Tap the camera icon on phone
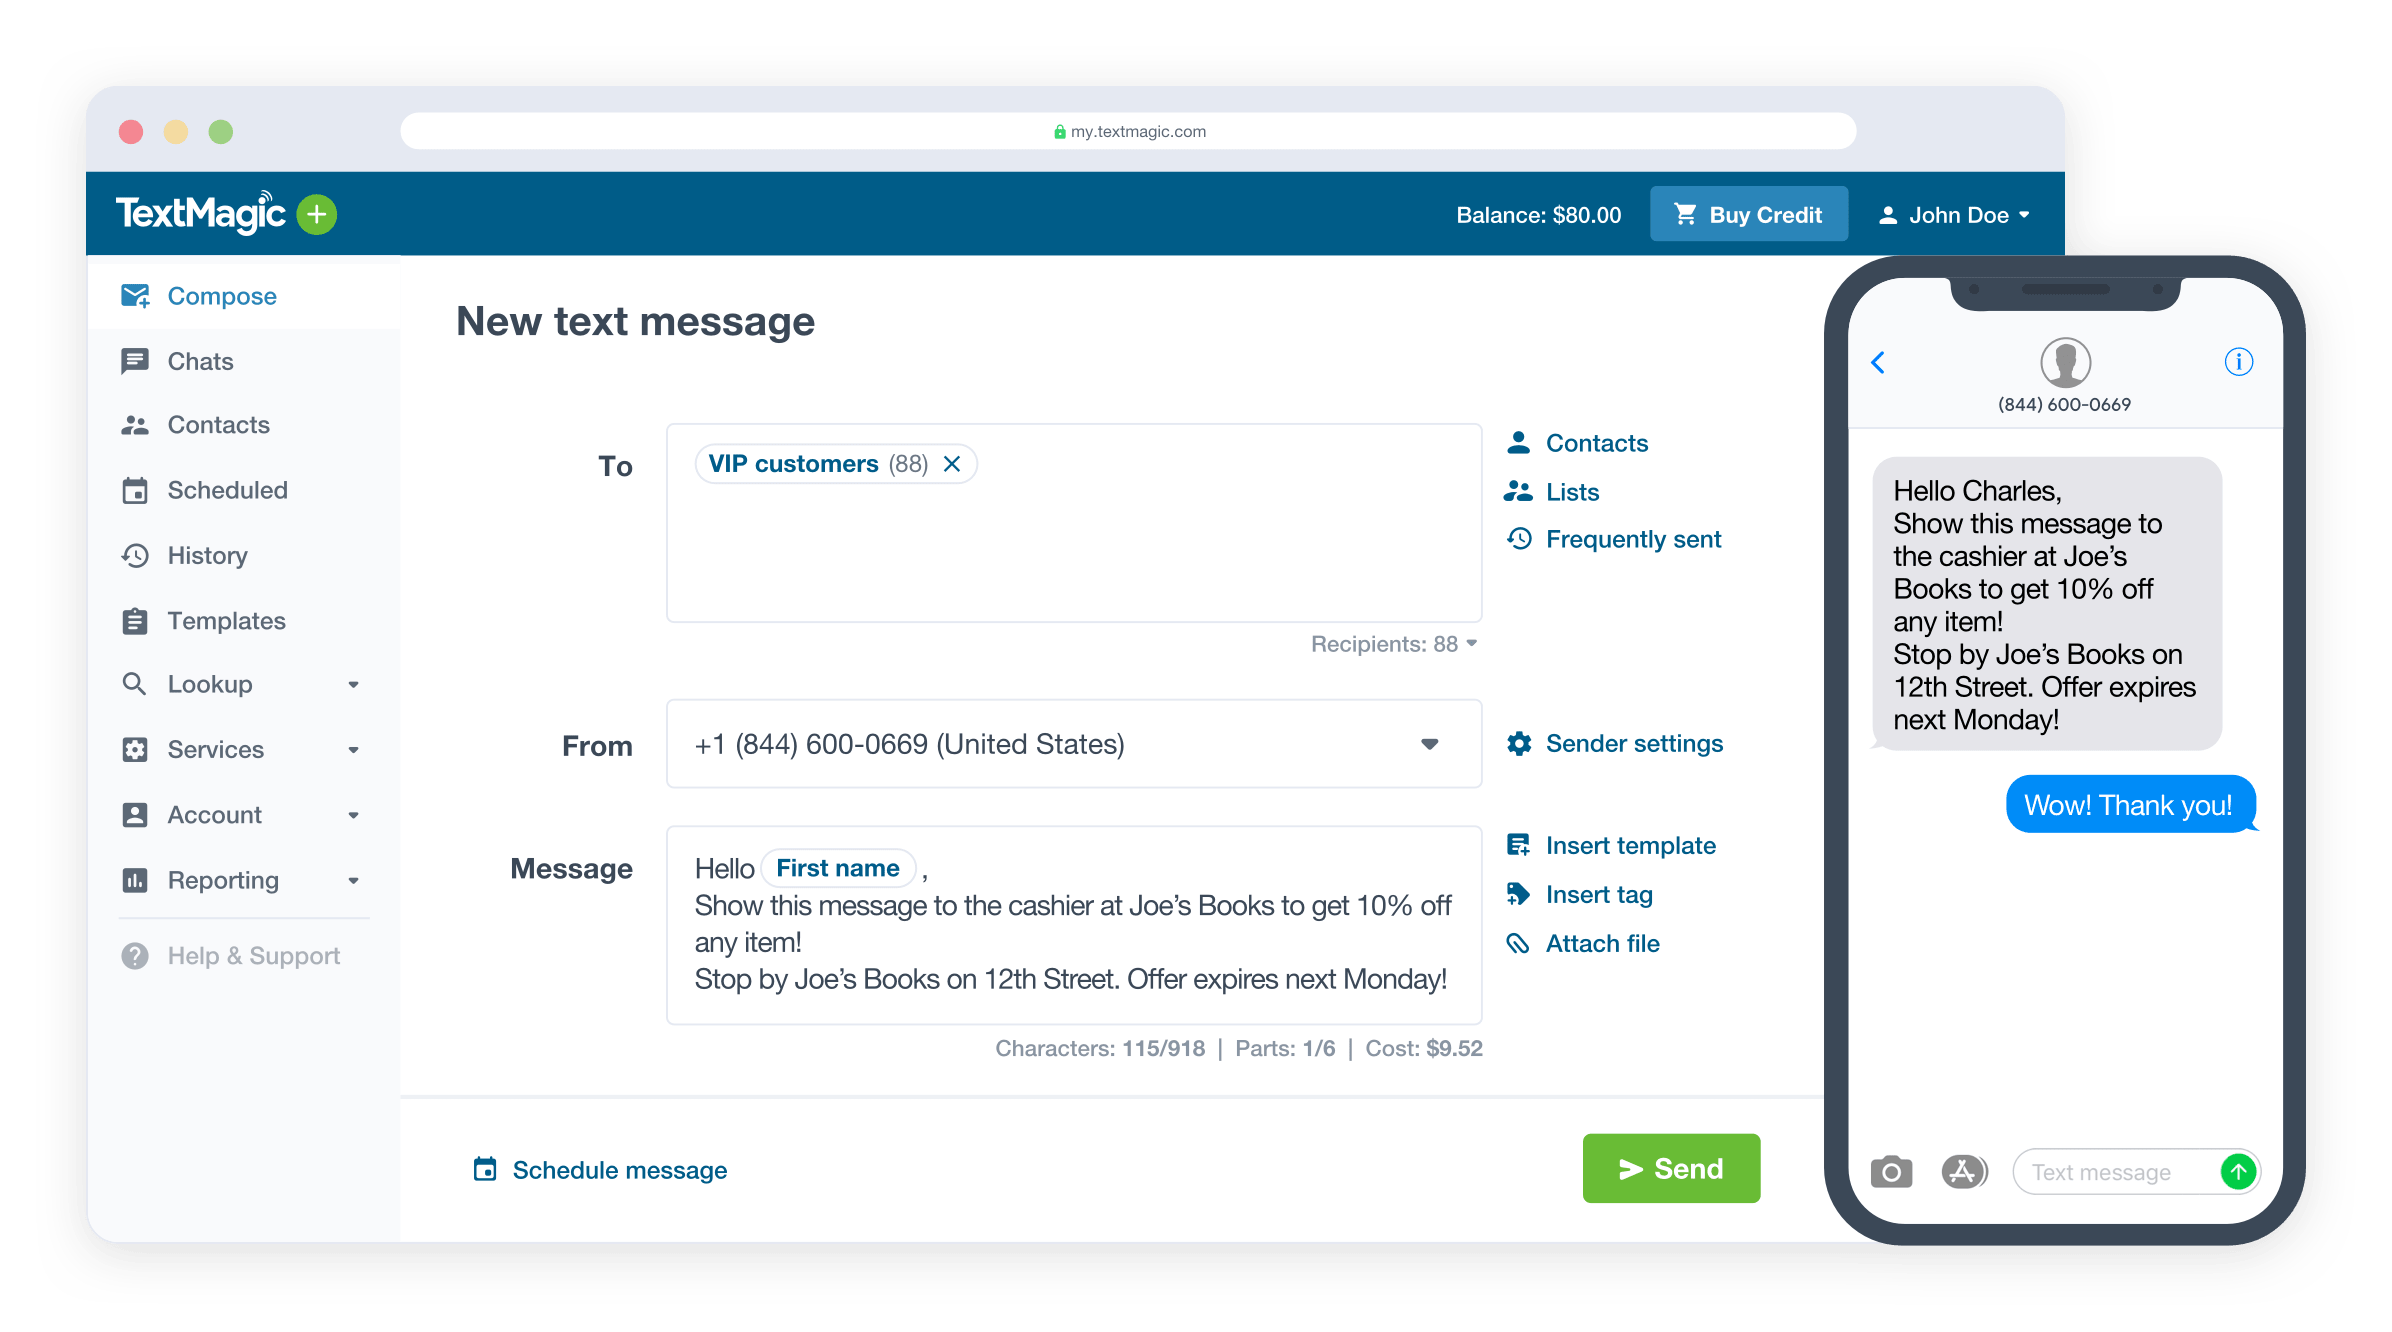The height and width of the screenshot is (1332, 2392). click(1891, 1171)
